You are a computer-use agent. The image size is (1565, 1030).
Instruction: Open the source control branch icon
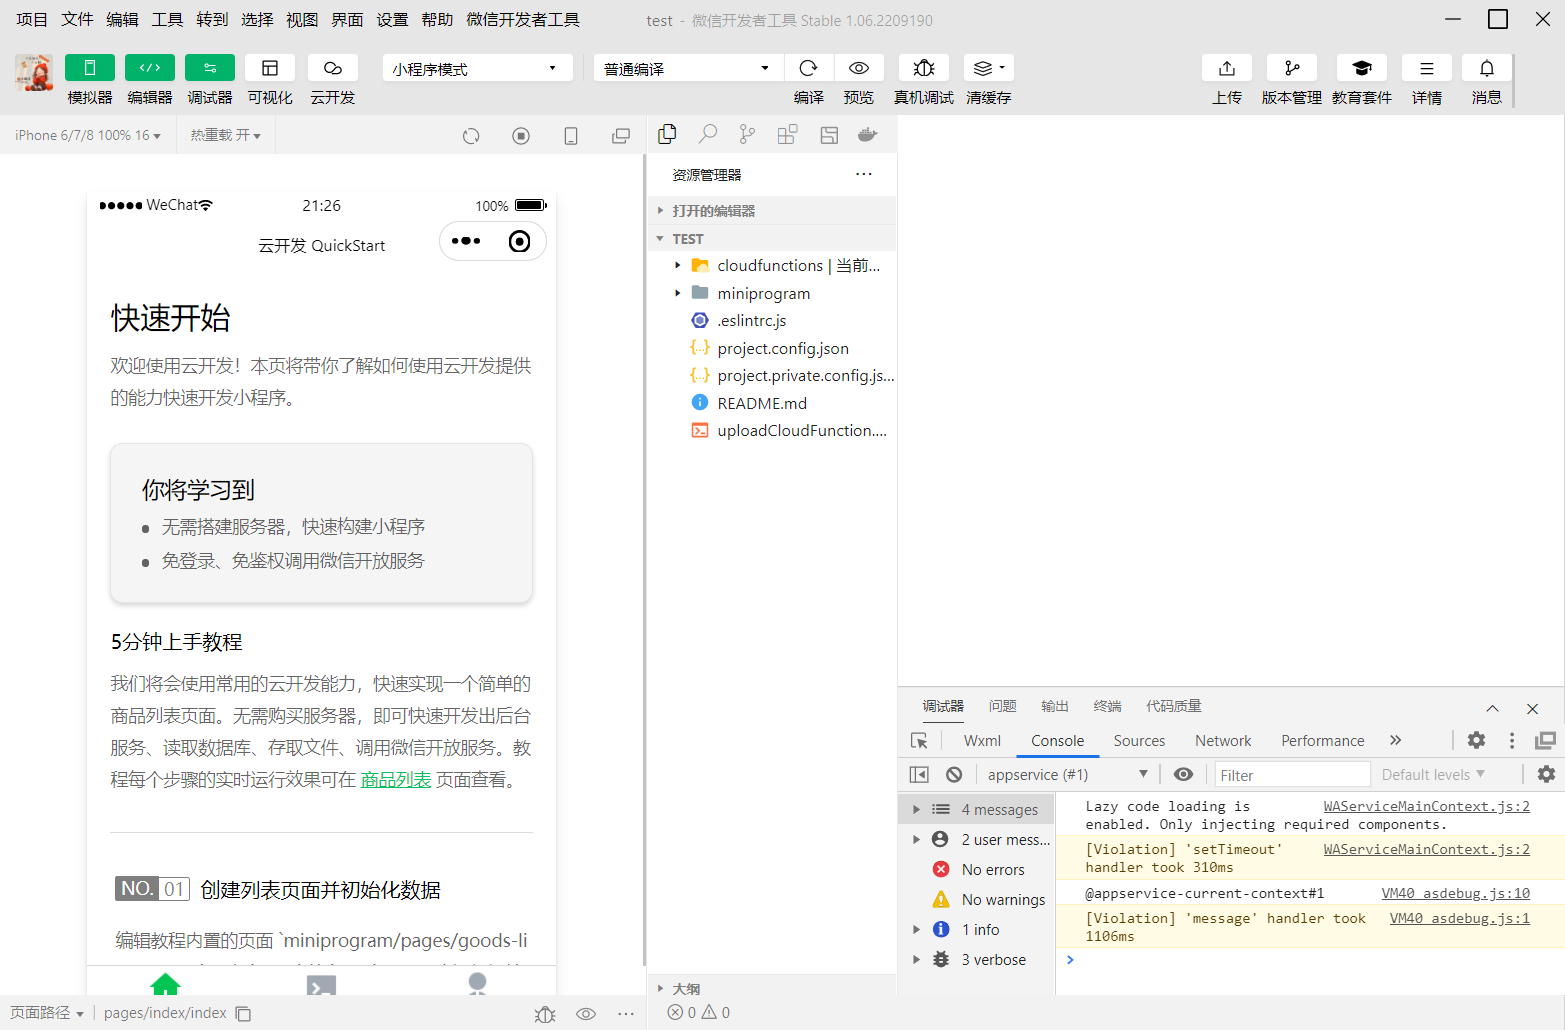pyautogui.click(x=747, y=134)
